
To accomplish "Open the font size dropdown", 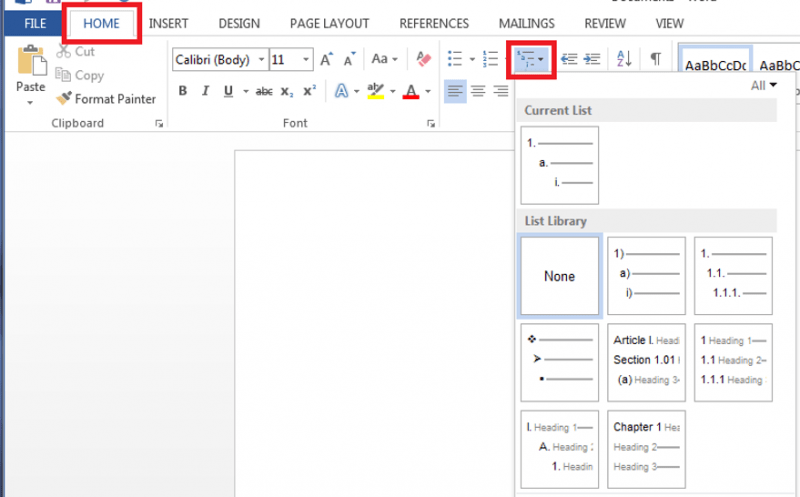I will click(x=306, y=60).
